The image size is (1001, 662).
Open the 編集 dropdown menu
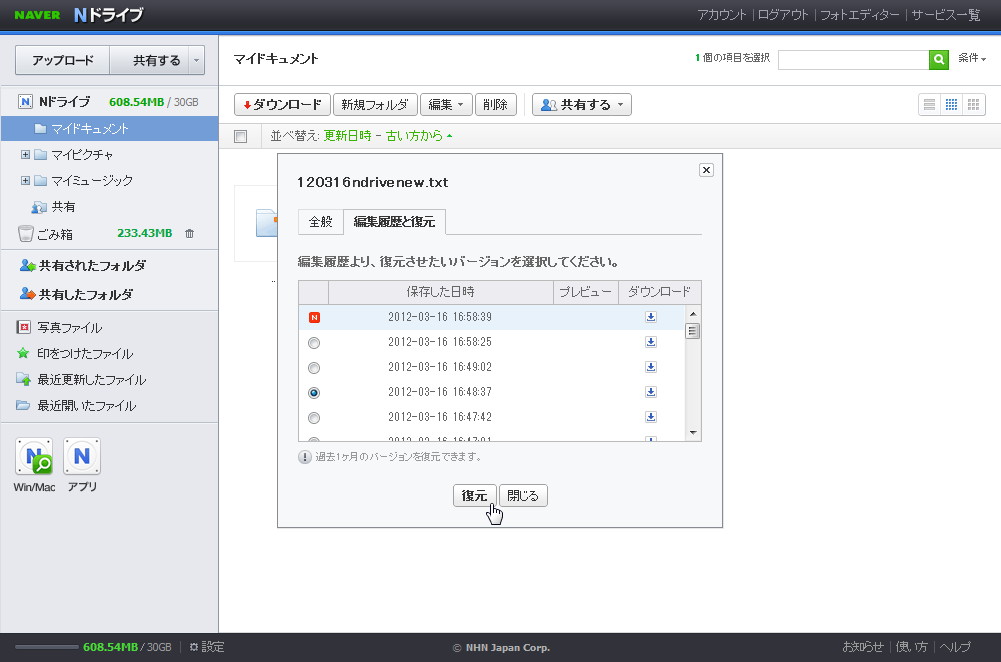(445, 104)
